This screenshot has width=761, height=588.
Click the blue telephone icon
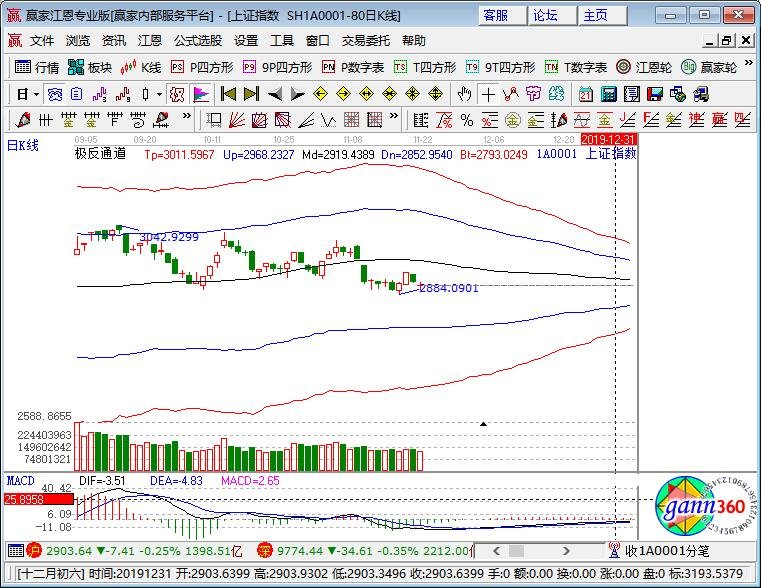[54, 94]
